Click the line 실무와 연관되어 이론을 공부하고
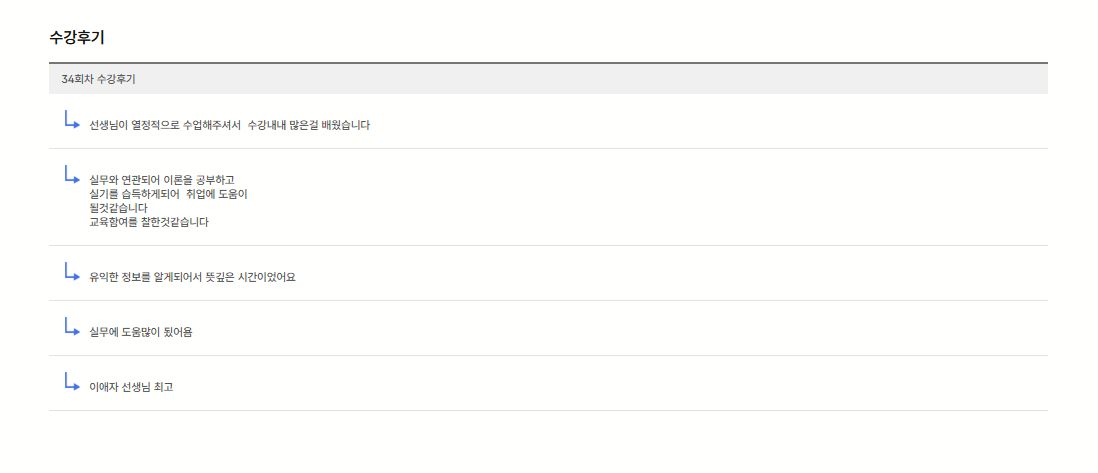The height and width of the screenshot is (473, 1098). pos(161,180)
